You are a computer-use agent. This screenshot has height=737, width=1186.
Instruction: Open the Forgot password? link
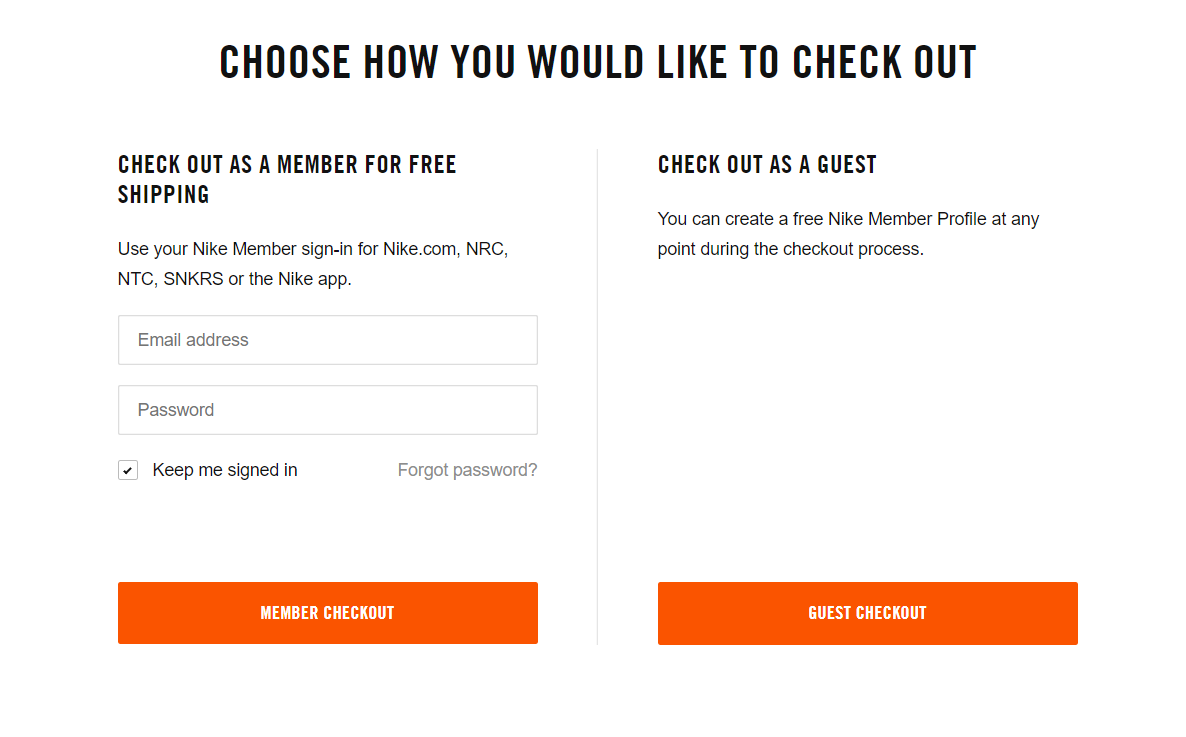pyautogui.click(x=467, y=470)
